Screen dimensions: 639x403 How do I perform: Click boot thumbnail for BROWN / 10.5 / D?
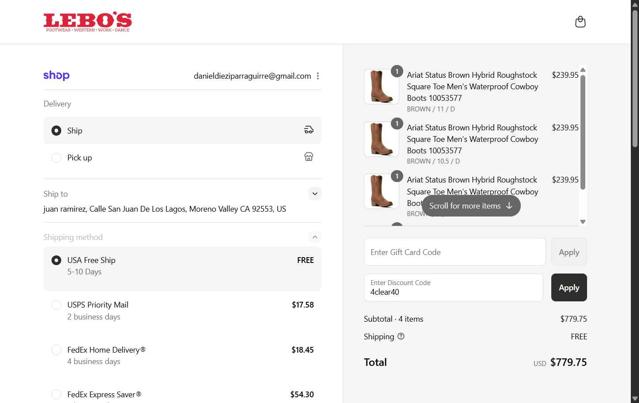coord(381,139)
